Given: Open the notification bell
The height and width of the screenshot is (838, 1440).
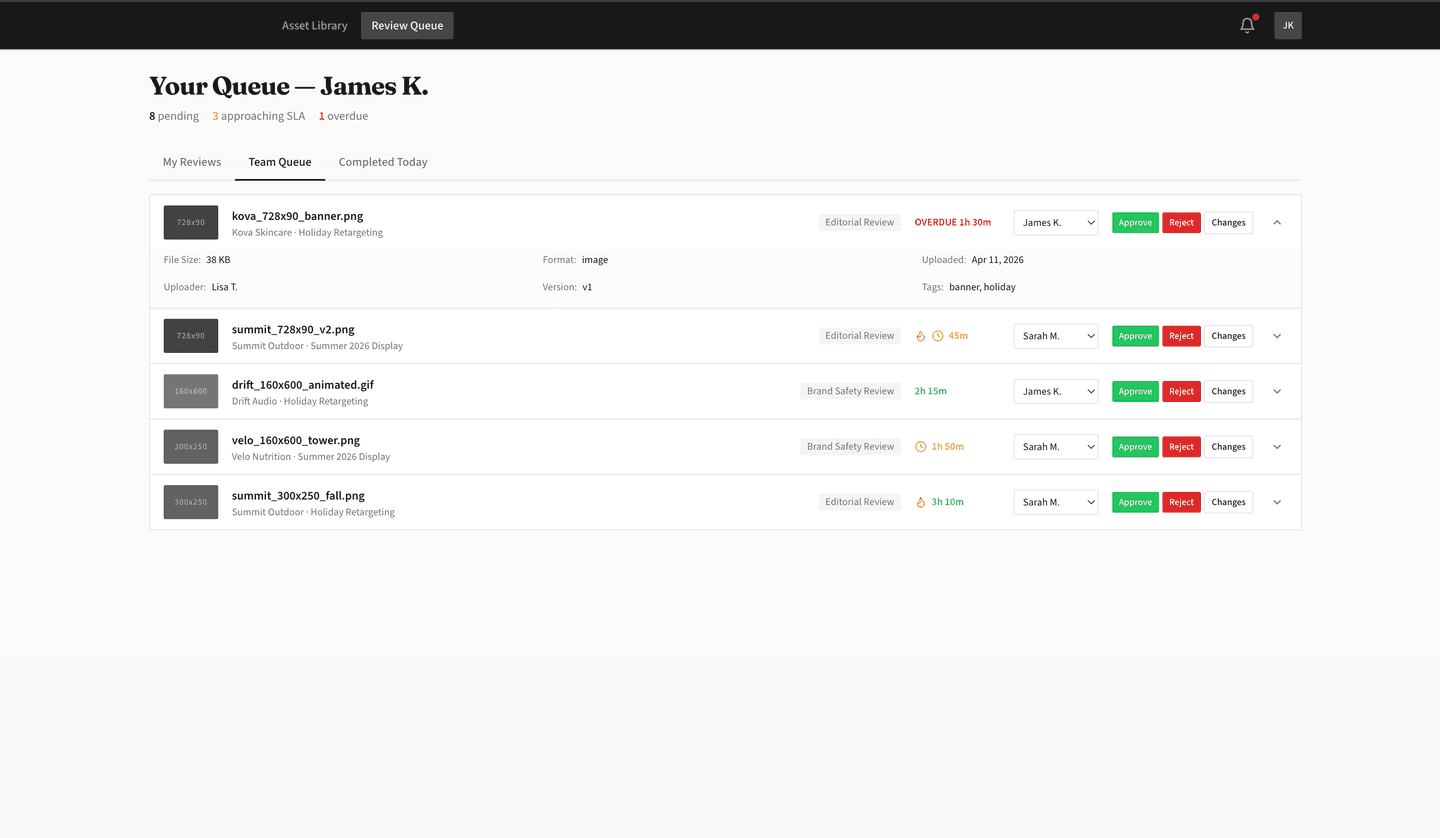Looking at the screenshot, I should 1246,25.
